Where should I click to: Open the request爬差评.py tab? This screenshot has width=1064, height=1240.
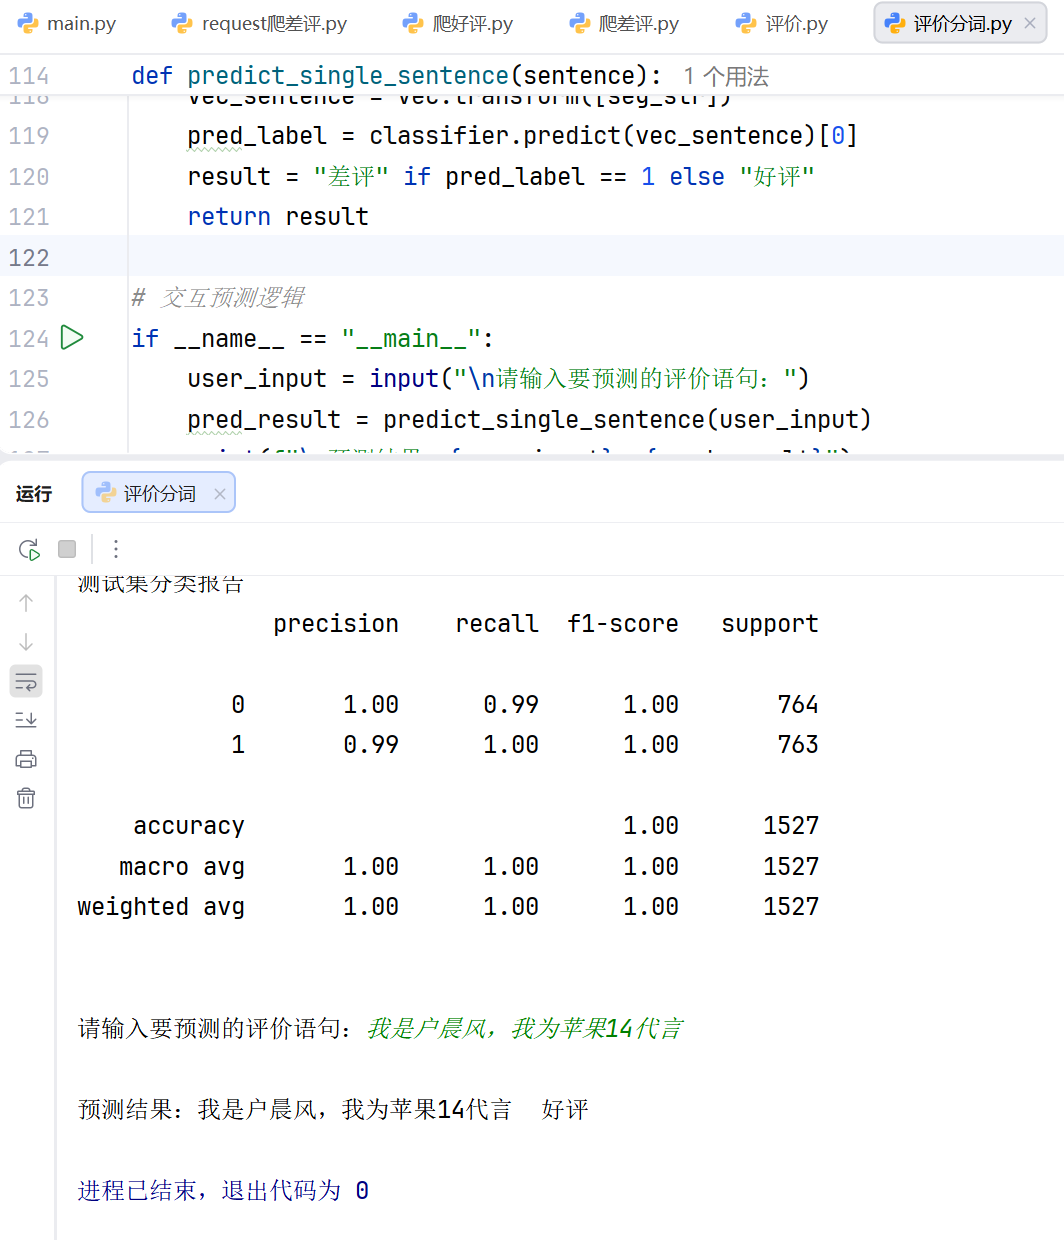[x=259, y=24]
